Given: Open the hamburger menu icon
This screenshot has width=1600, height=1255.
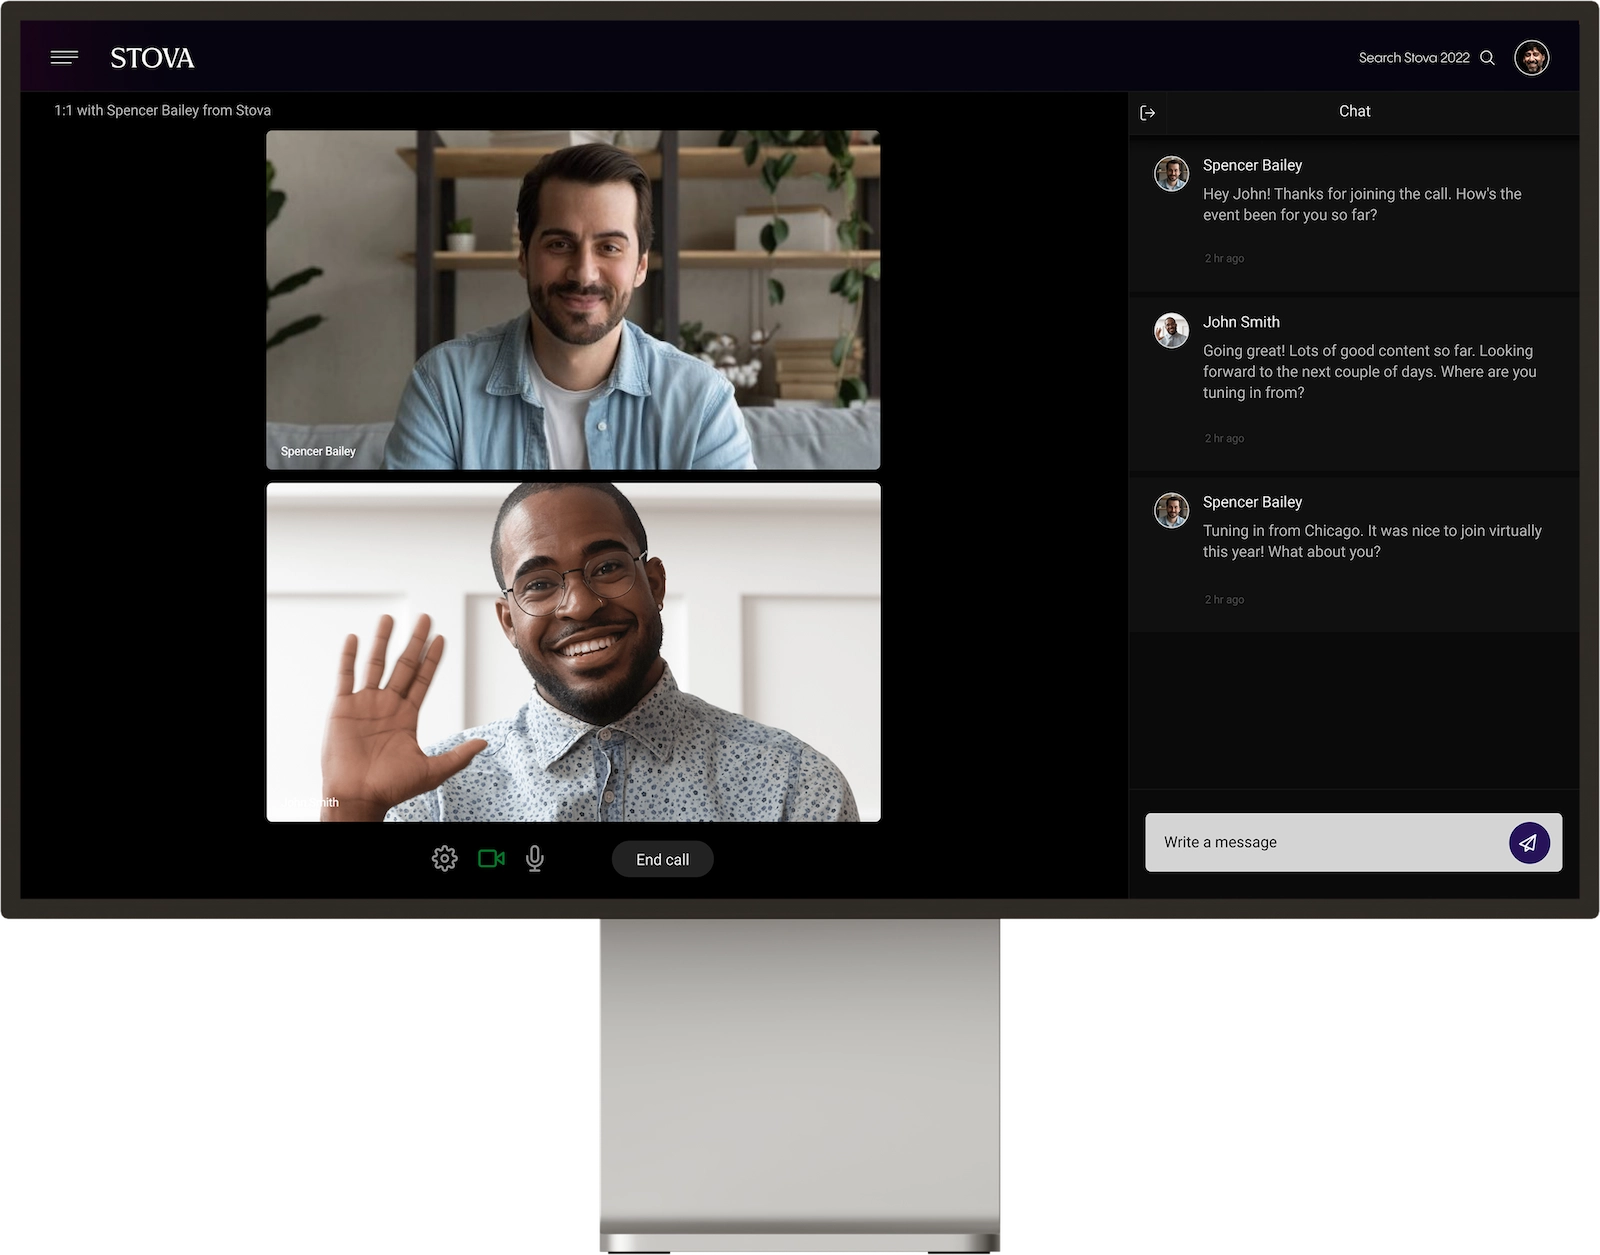Looking at the screenshot, I should 64,57.
